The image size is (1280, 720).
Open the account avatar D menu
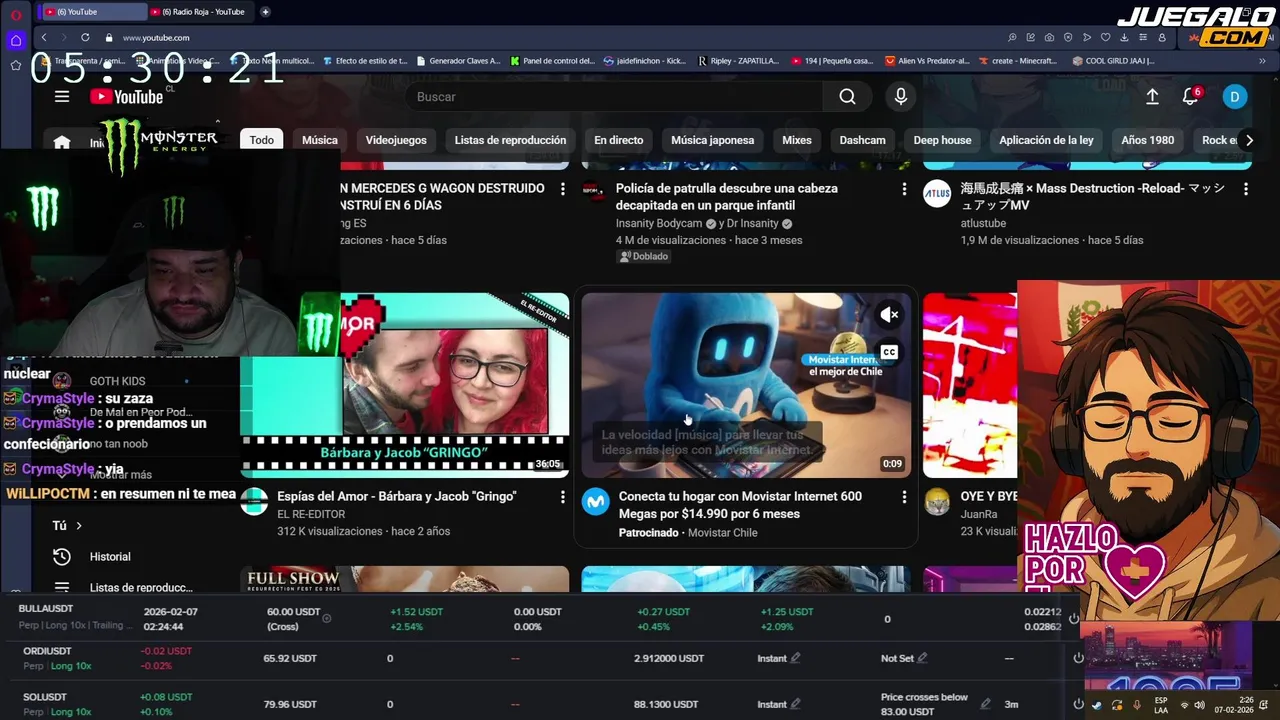[x=1234, y=97]
